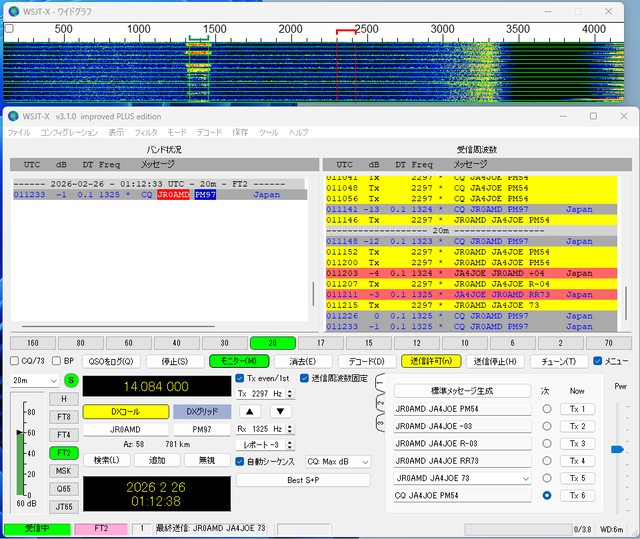Click the audio level meter bar
This screenshot has height=539, width=640.
point(20,463)
